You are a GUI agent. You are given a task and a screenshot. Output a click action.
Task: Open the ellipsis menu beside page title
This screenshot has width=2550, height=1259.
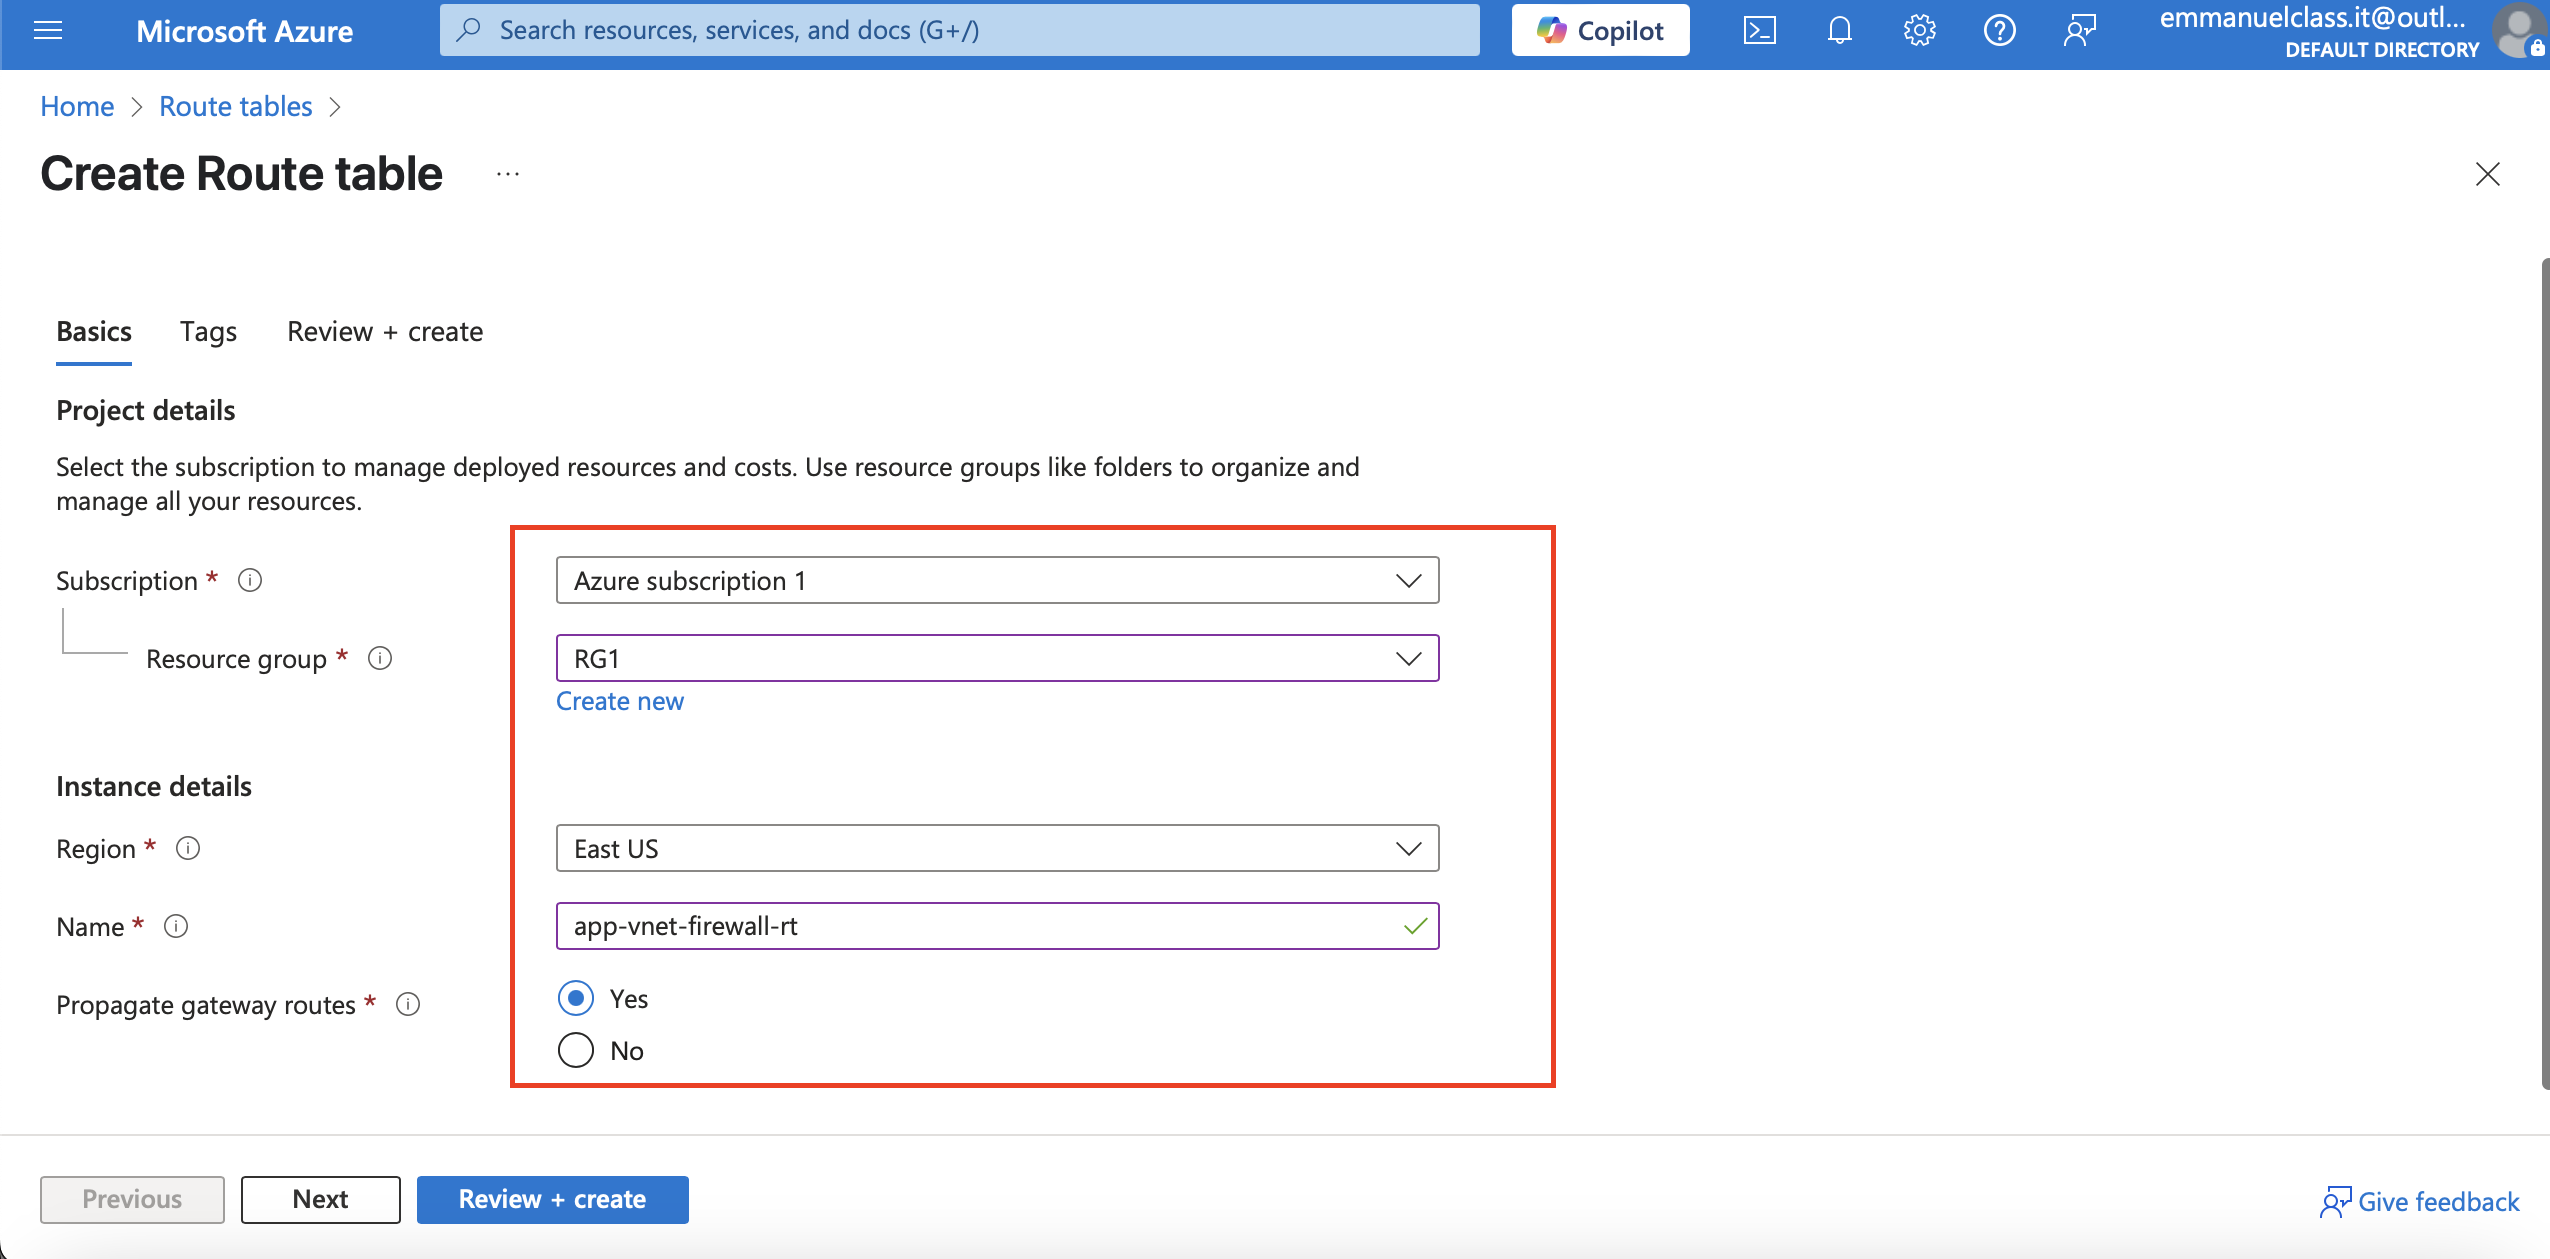pyautogui.click(x=508, y=174)
